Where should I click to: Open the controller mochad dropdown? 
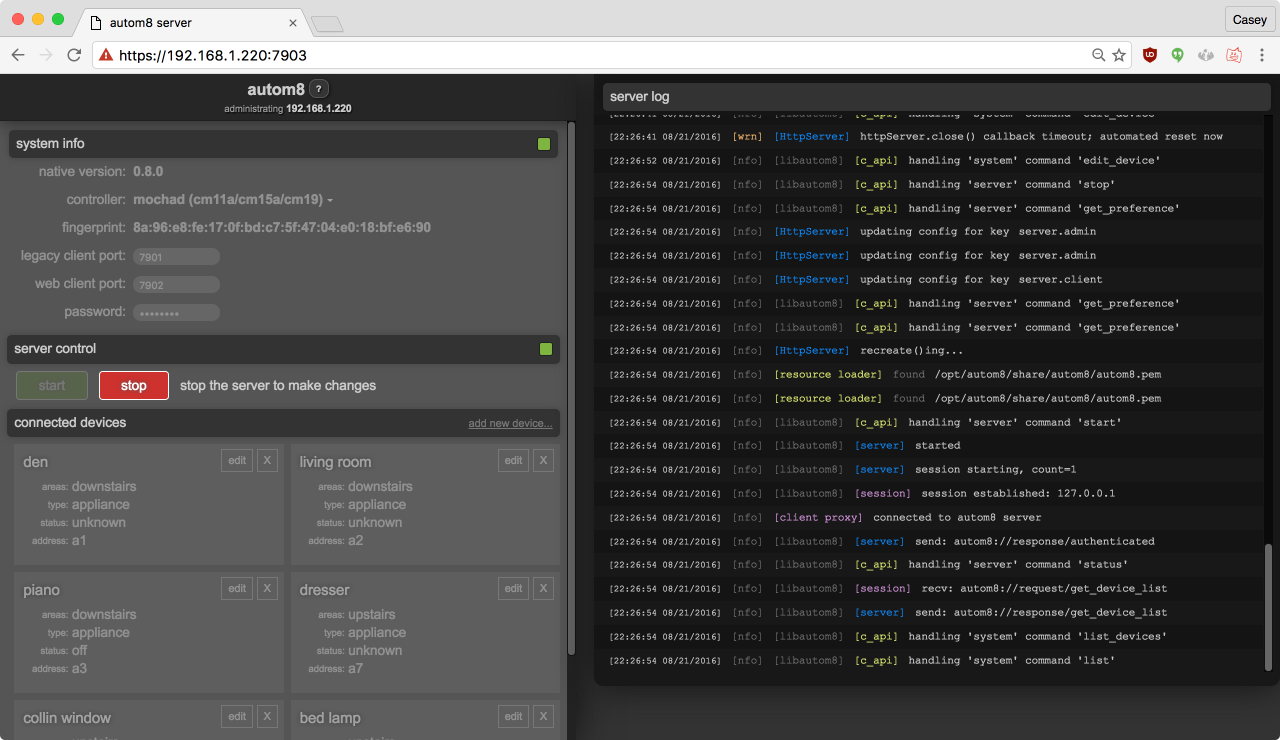pyautogui.click(x=233, y=200)
